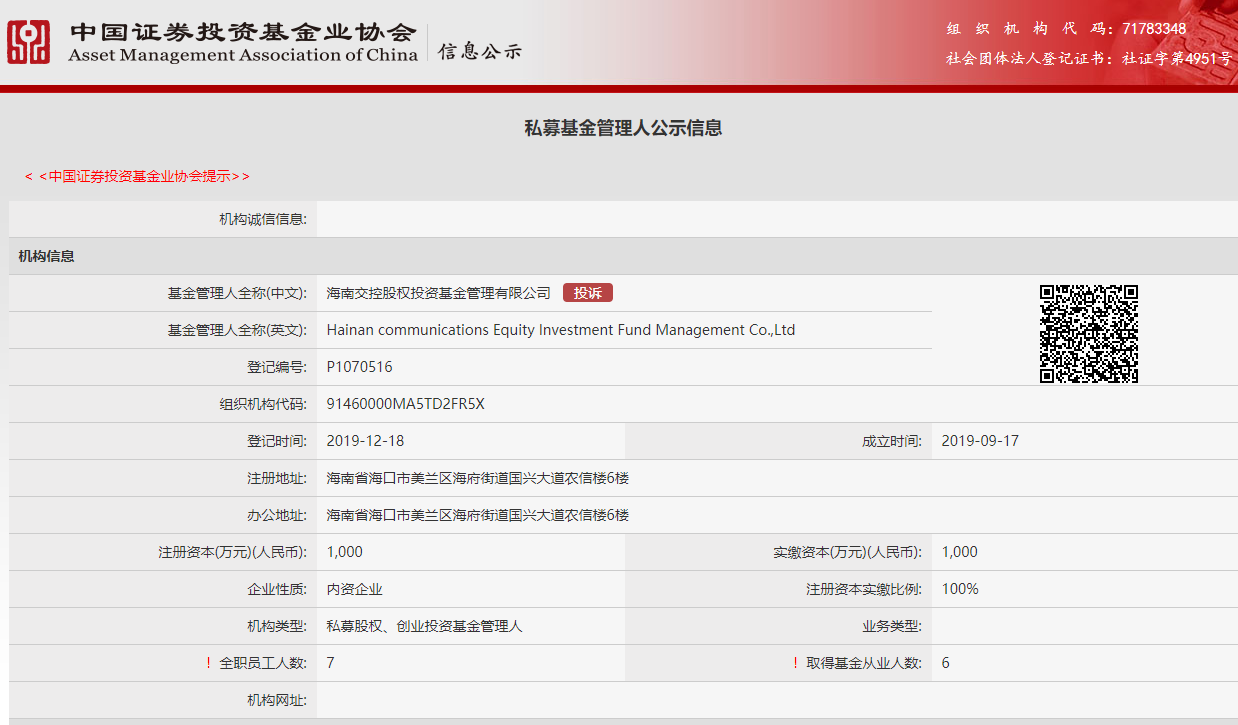This screenshot has height=725, width=1238.
Task: Click the QR code image
Action: pyautogui.click(x=1089, y=334)
